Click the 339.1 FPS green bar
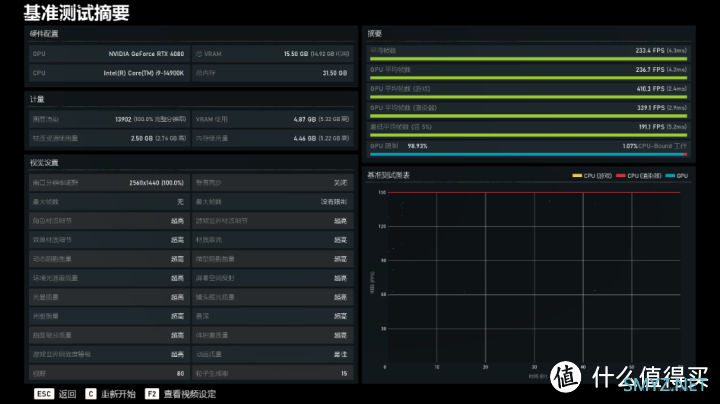Image resolution: width=720 pixels, height=404 pixels. click(x=528, y=116)
